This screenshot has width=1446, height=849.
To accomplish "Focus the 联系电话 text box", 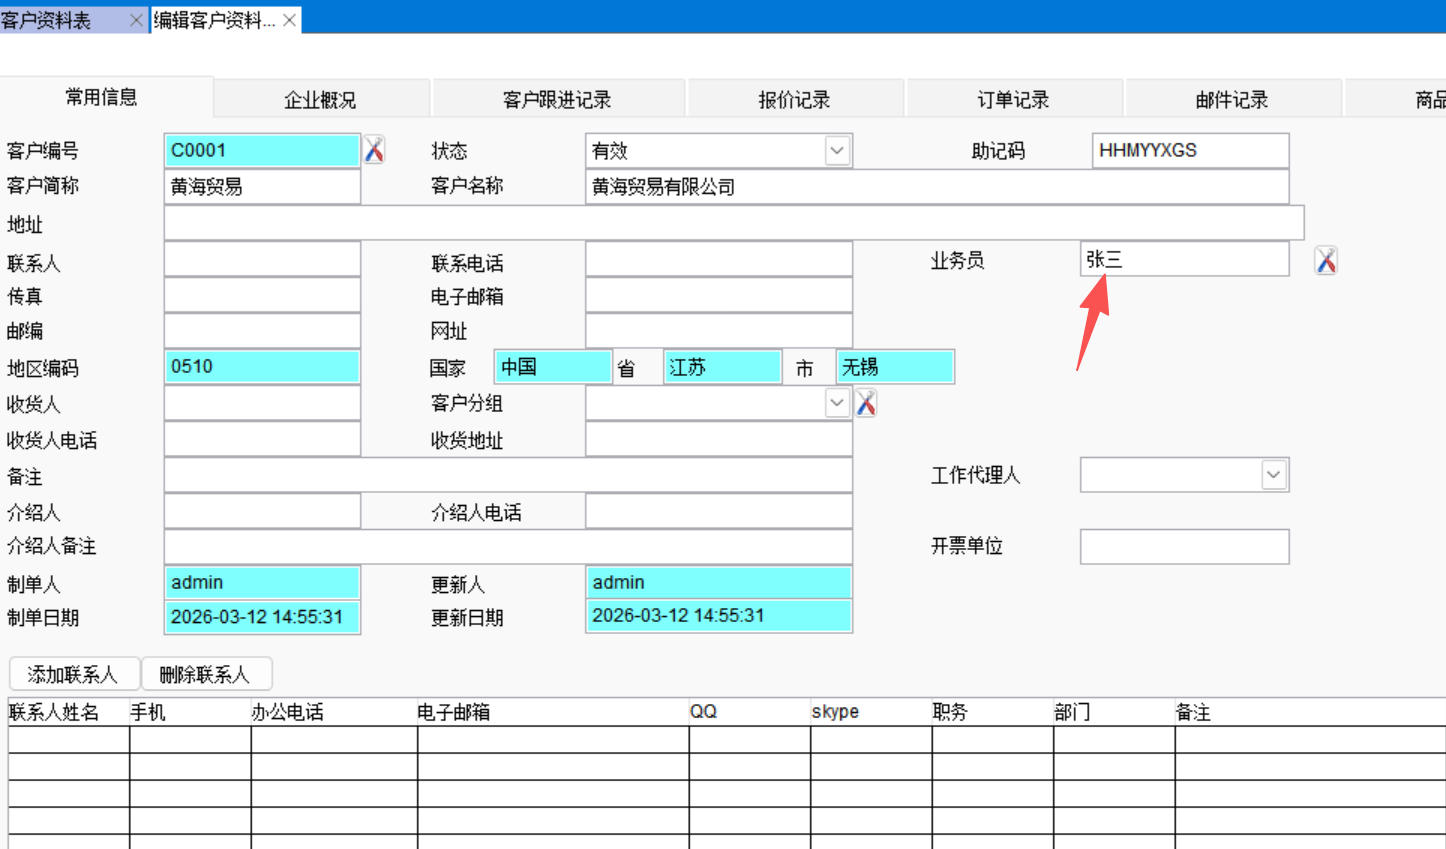I will [x=718, y=260].
